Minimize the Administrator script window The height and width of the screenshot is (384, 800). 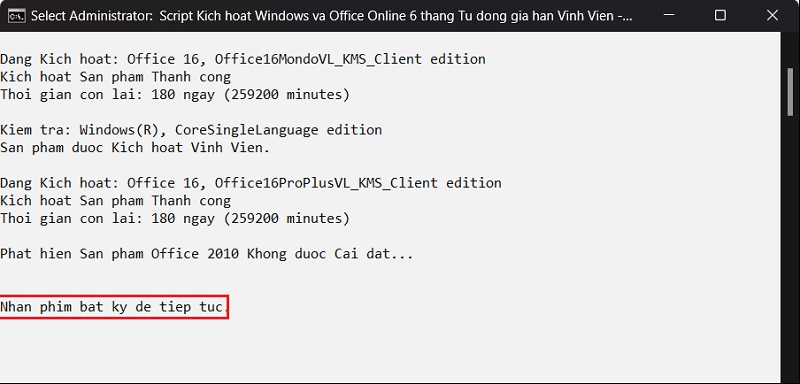click(x=667, y=15)
